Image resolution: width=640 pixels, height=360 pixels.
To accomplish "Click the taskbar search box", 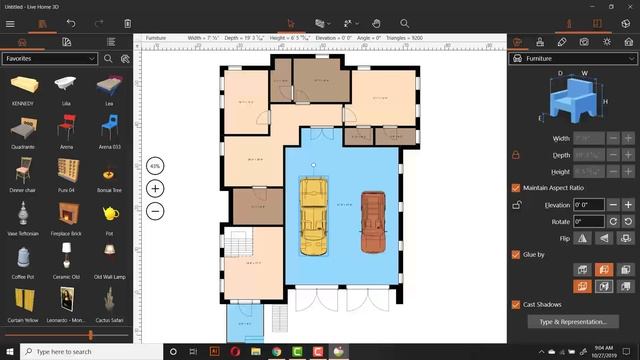I will point(91,351).
